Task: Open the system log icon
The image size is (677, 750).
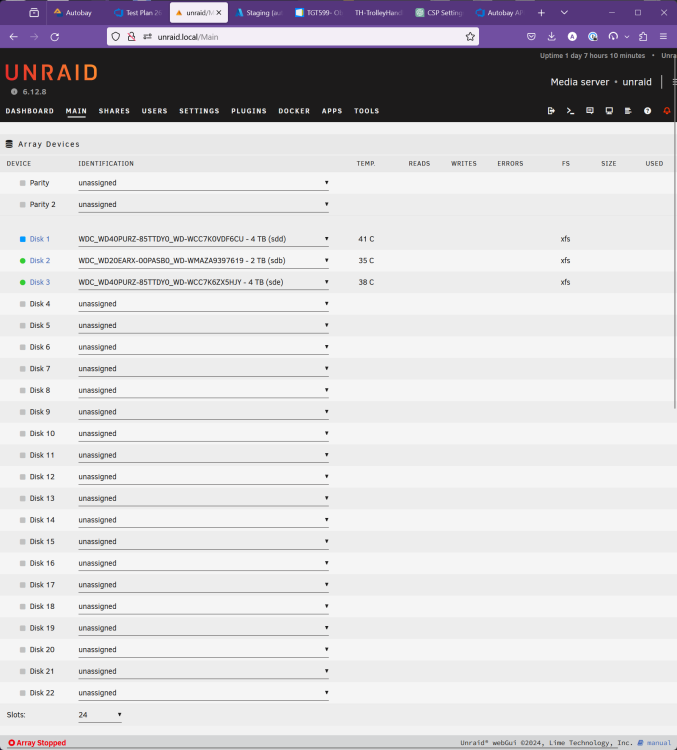Action: [x=628, y=111]
